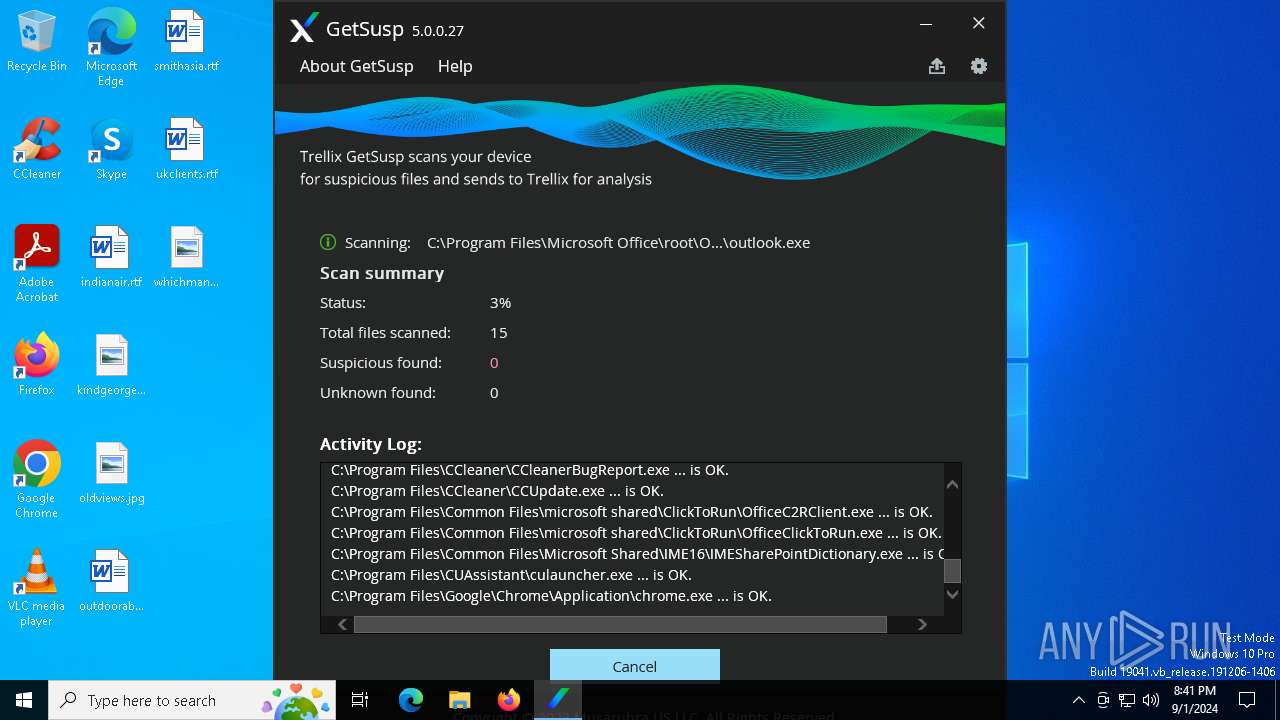The width and height of the screenshot is (1280, 720).
Task: Click the horizontal scrollbar thumb in log
Action: 620,624
